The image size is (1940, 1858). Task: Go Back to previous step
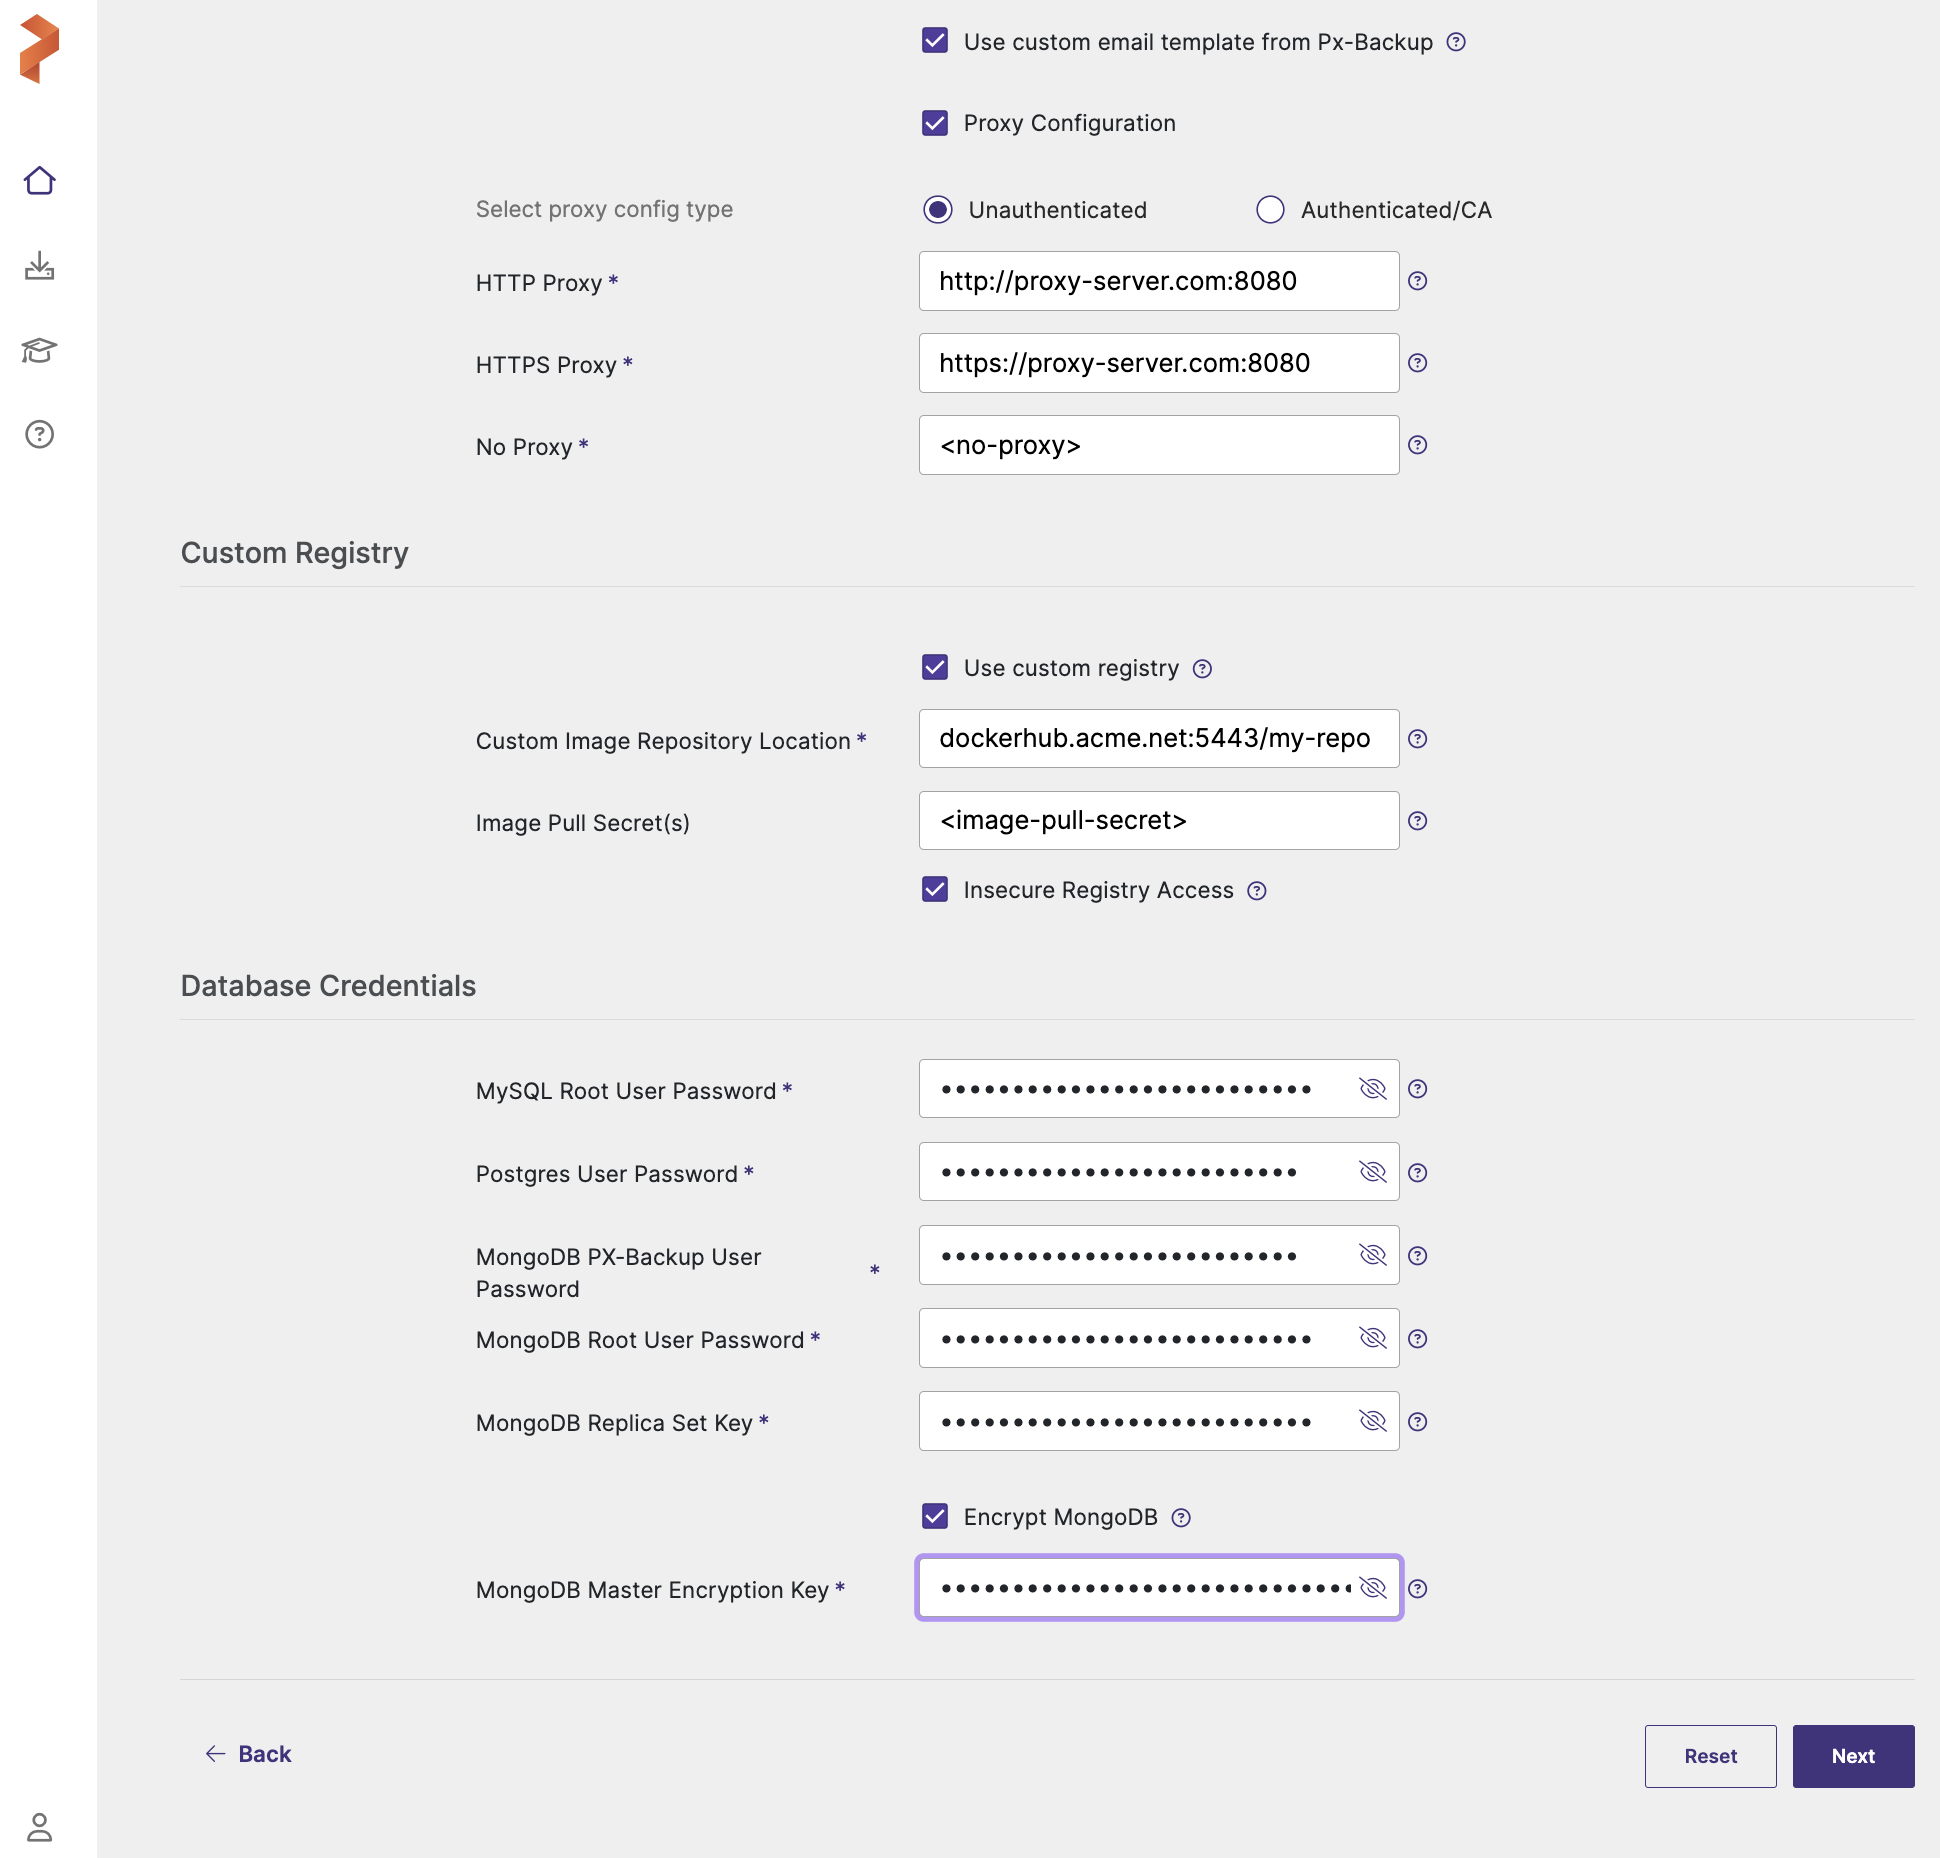pos(248,1754)
